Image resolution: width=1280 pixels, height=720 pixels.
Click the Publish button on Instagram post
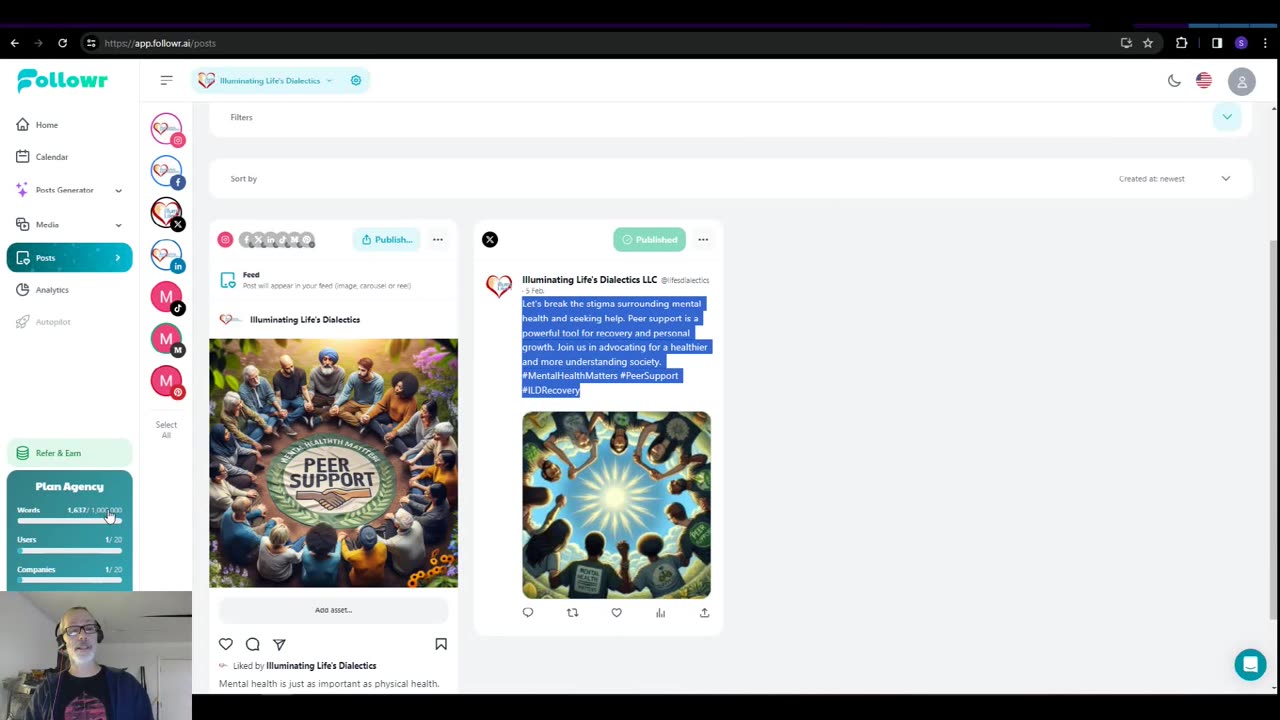coord(386,239)
